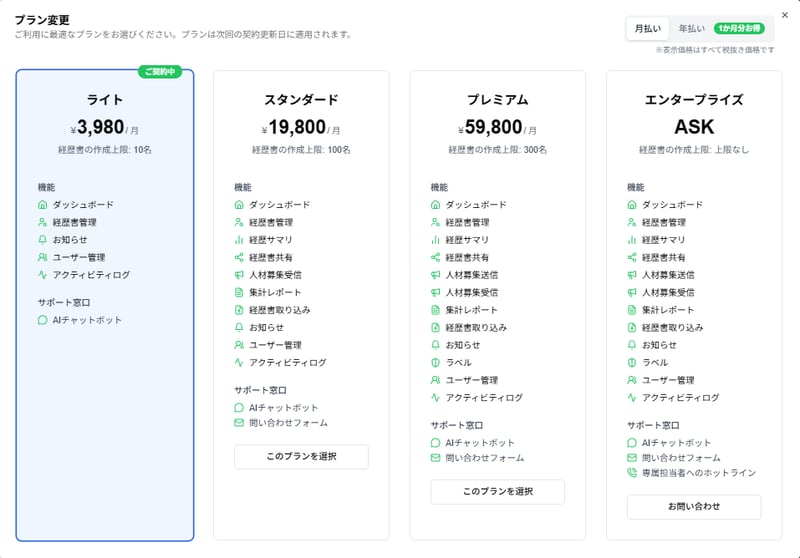Viewport: 800px width, 558px height.
Task: Close the プラン変更 dialog
Action: [x=785, y=15]
